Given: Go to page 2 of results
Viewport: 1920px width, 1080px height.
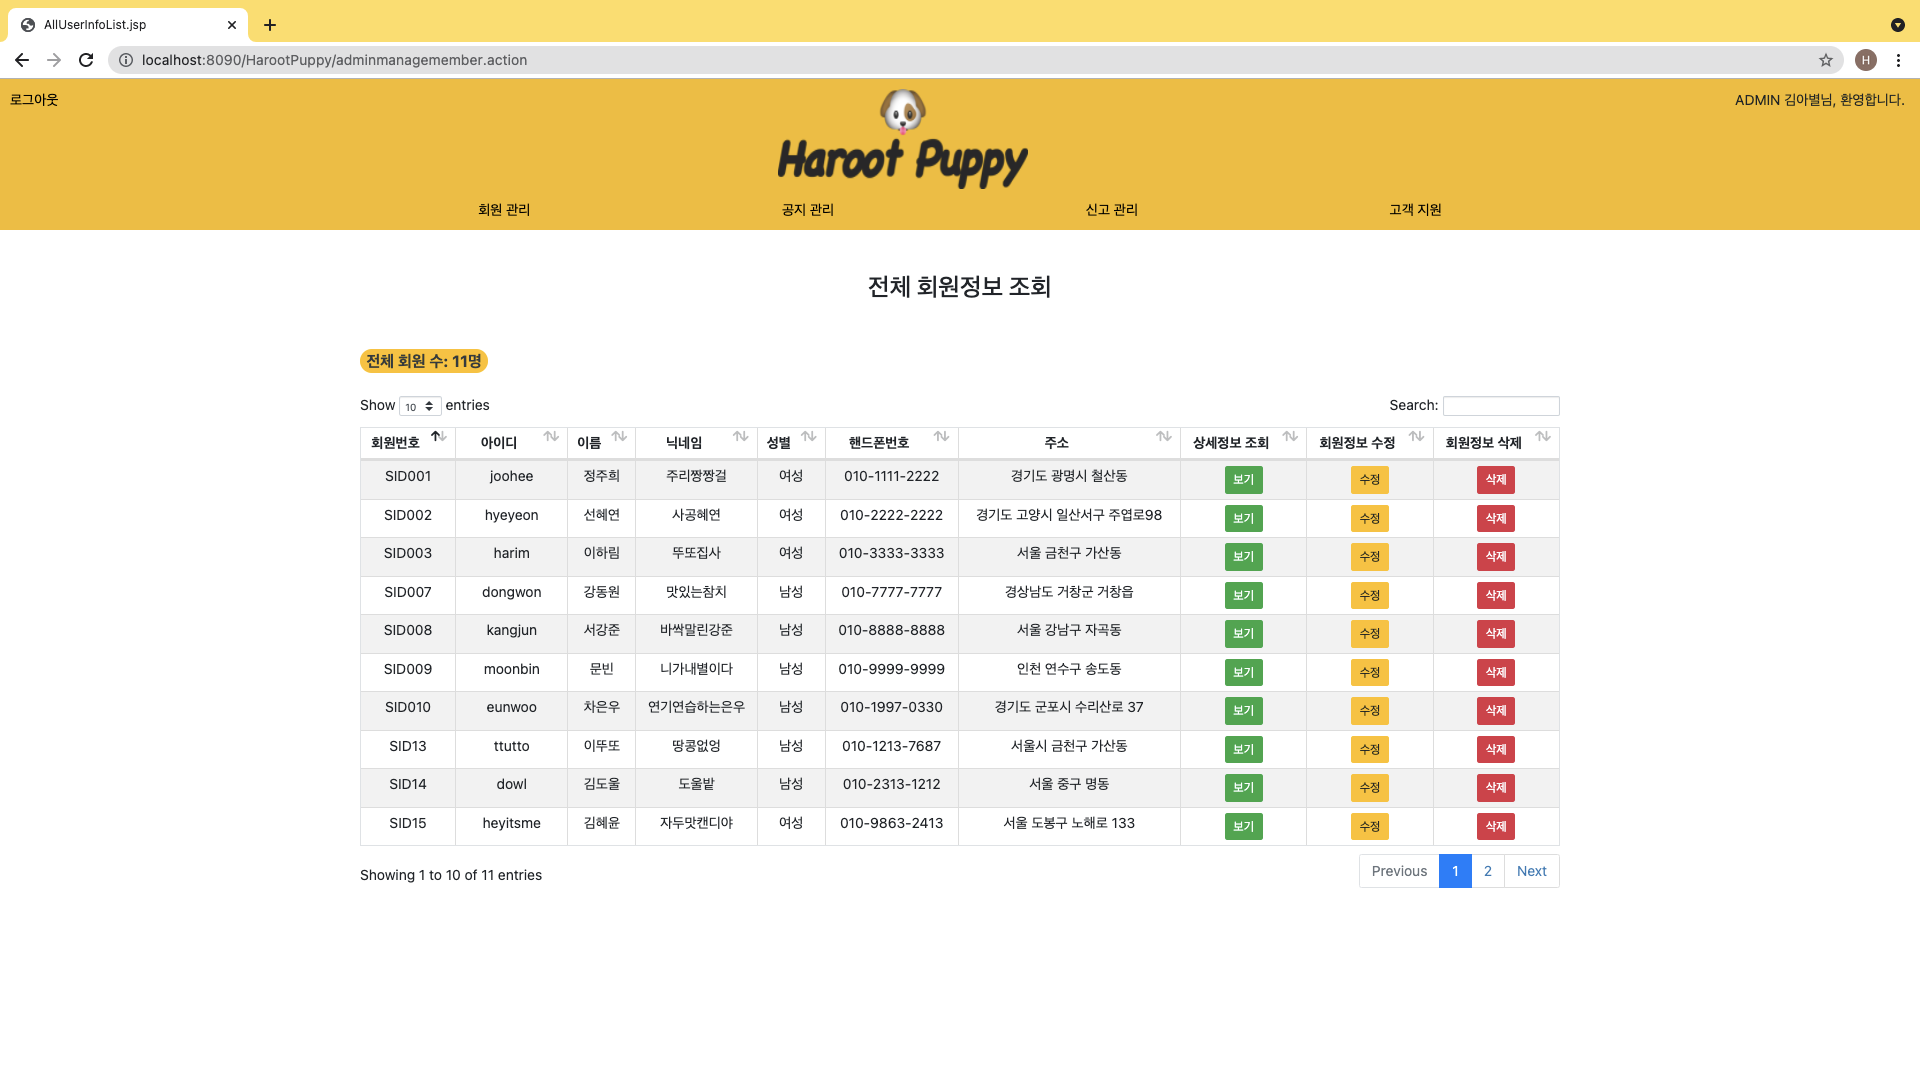Looking at the screenshot, I should tap(1488, 871).
